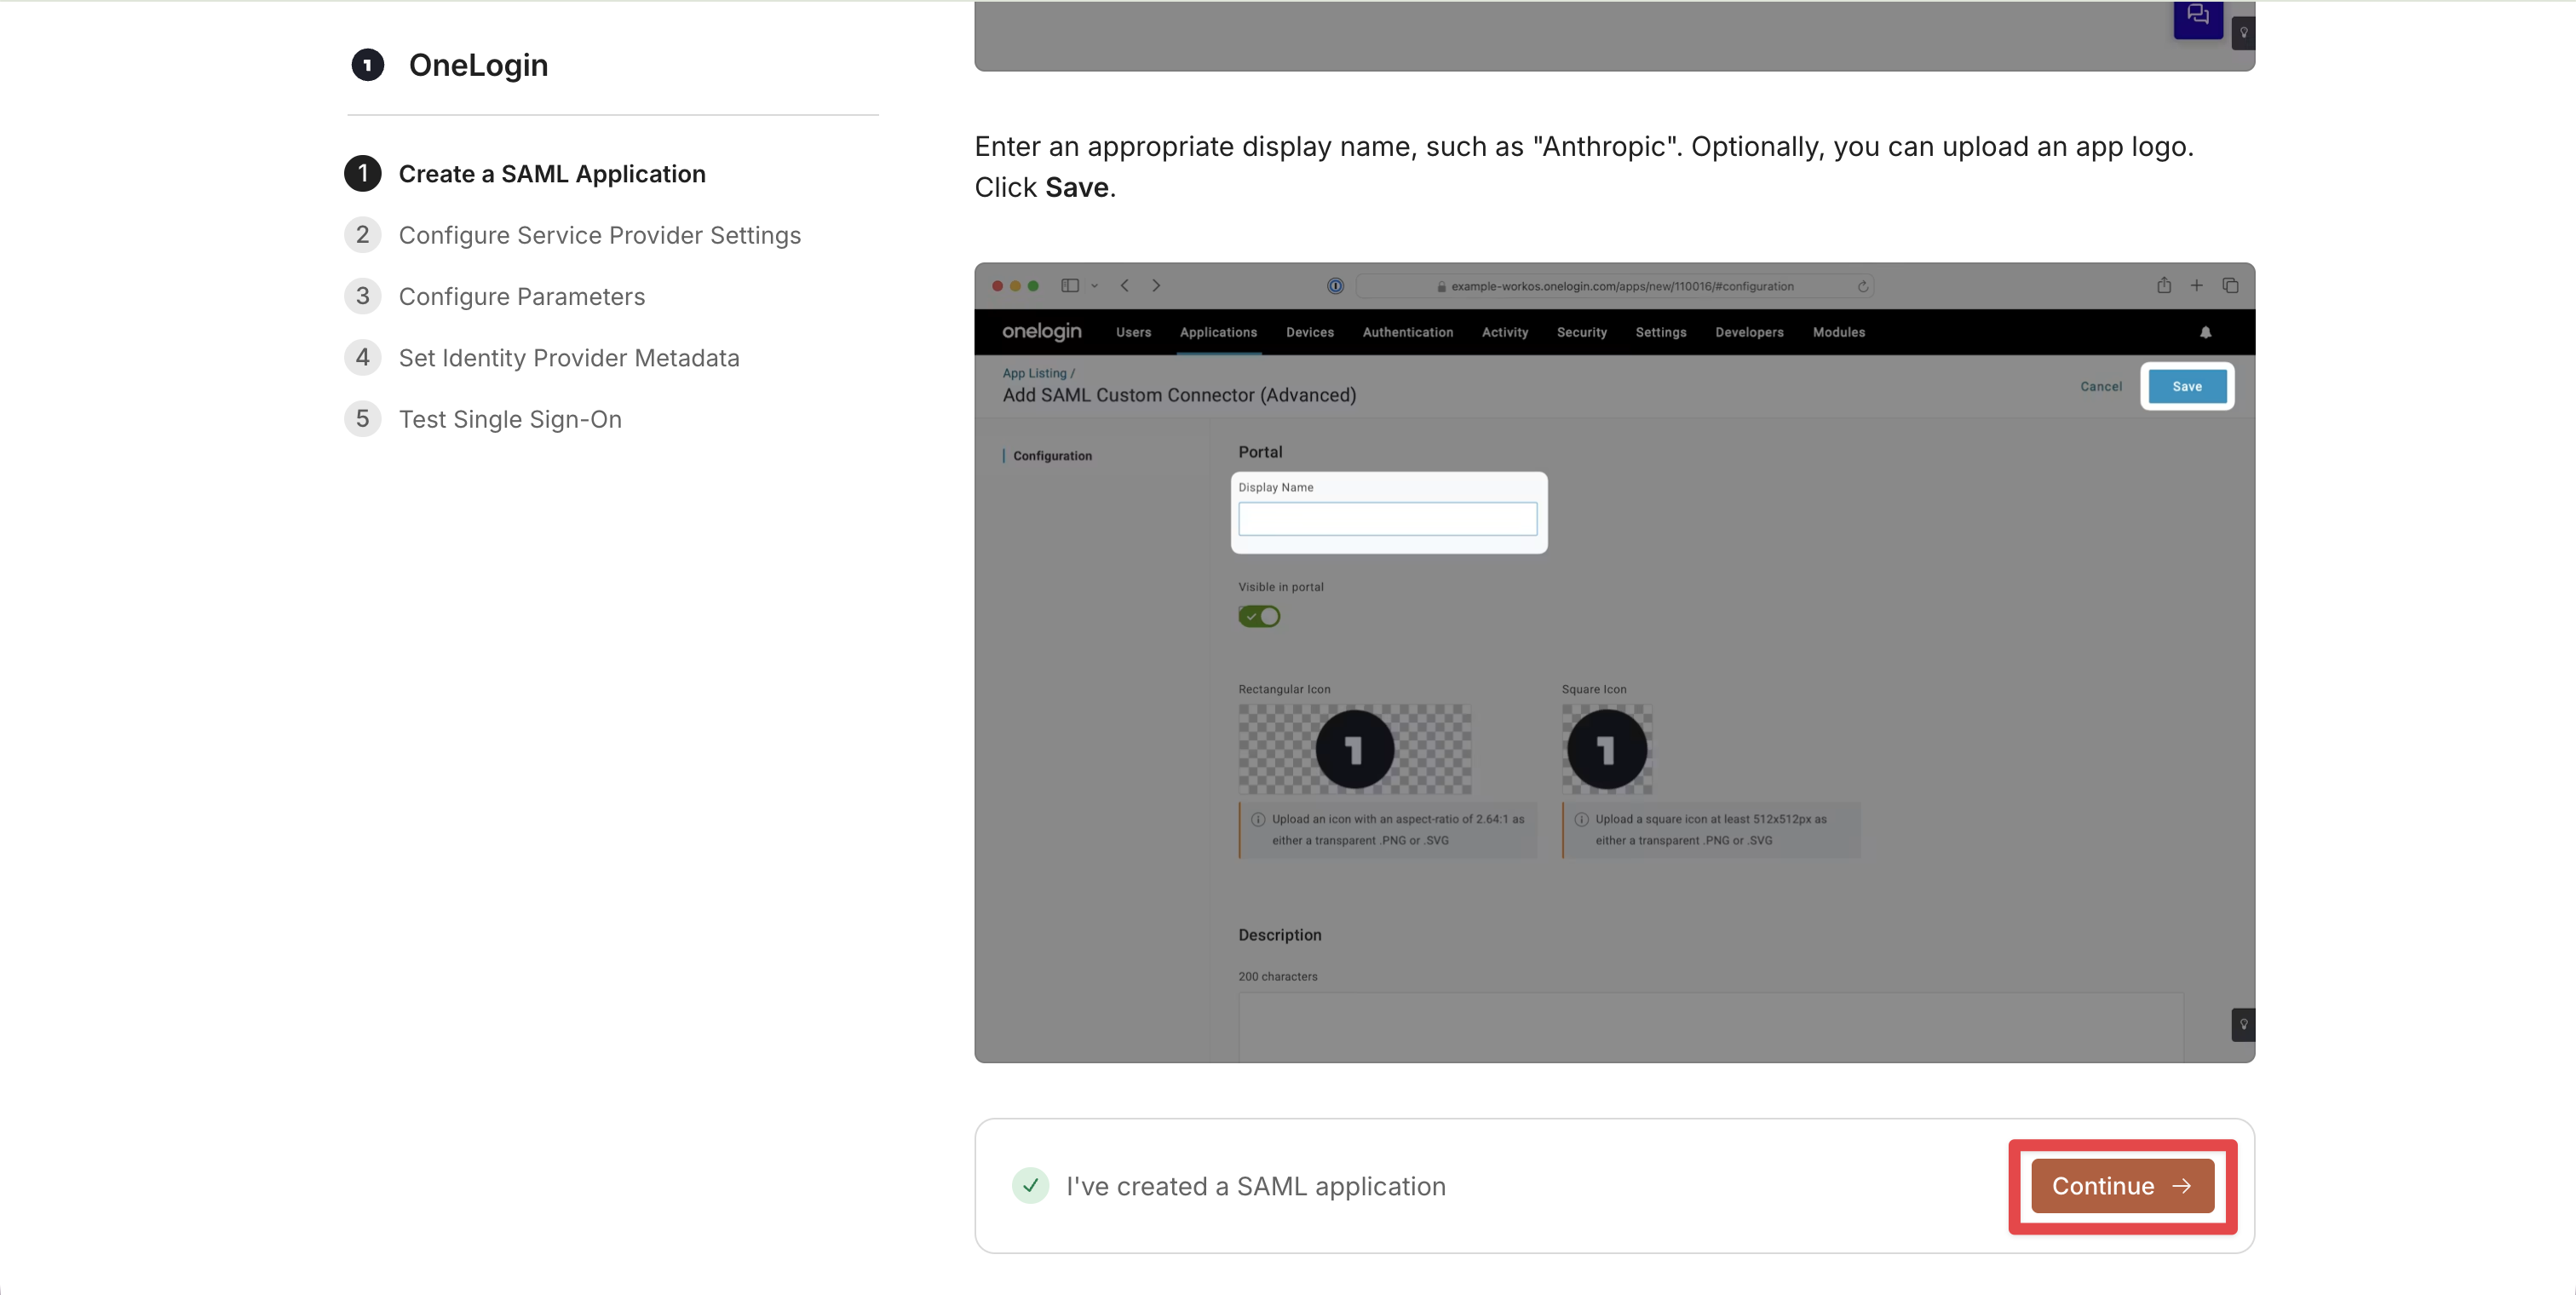
Task: Click the browser forward chevron
Action: point(1156,285)
